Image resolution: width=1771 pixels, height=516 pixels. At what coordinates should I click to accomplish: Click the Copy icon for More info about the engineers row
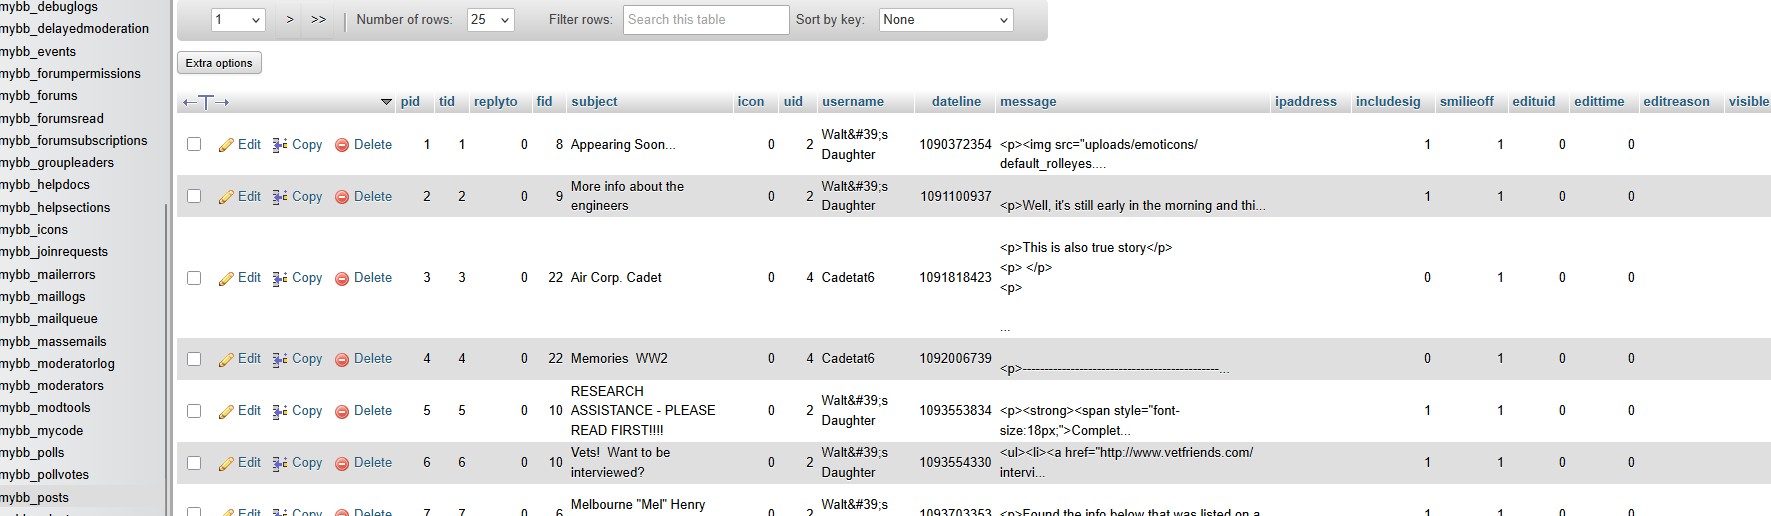pos(280,197)
